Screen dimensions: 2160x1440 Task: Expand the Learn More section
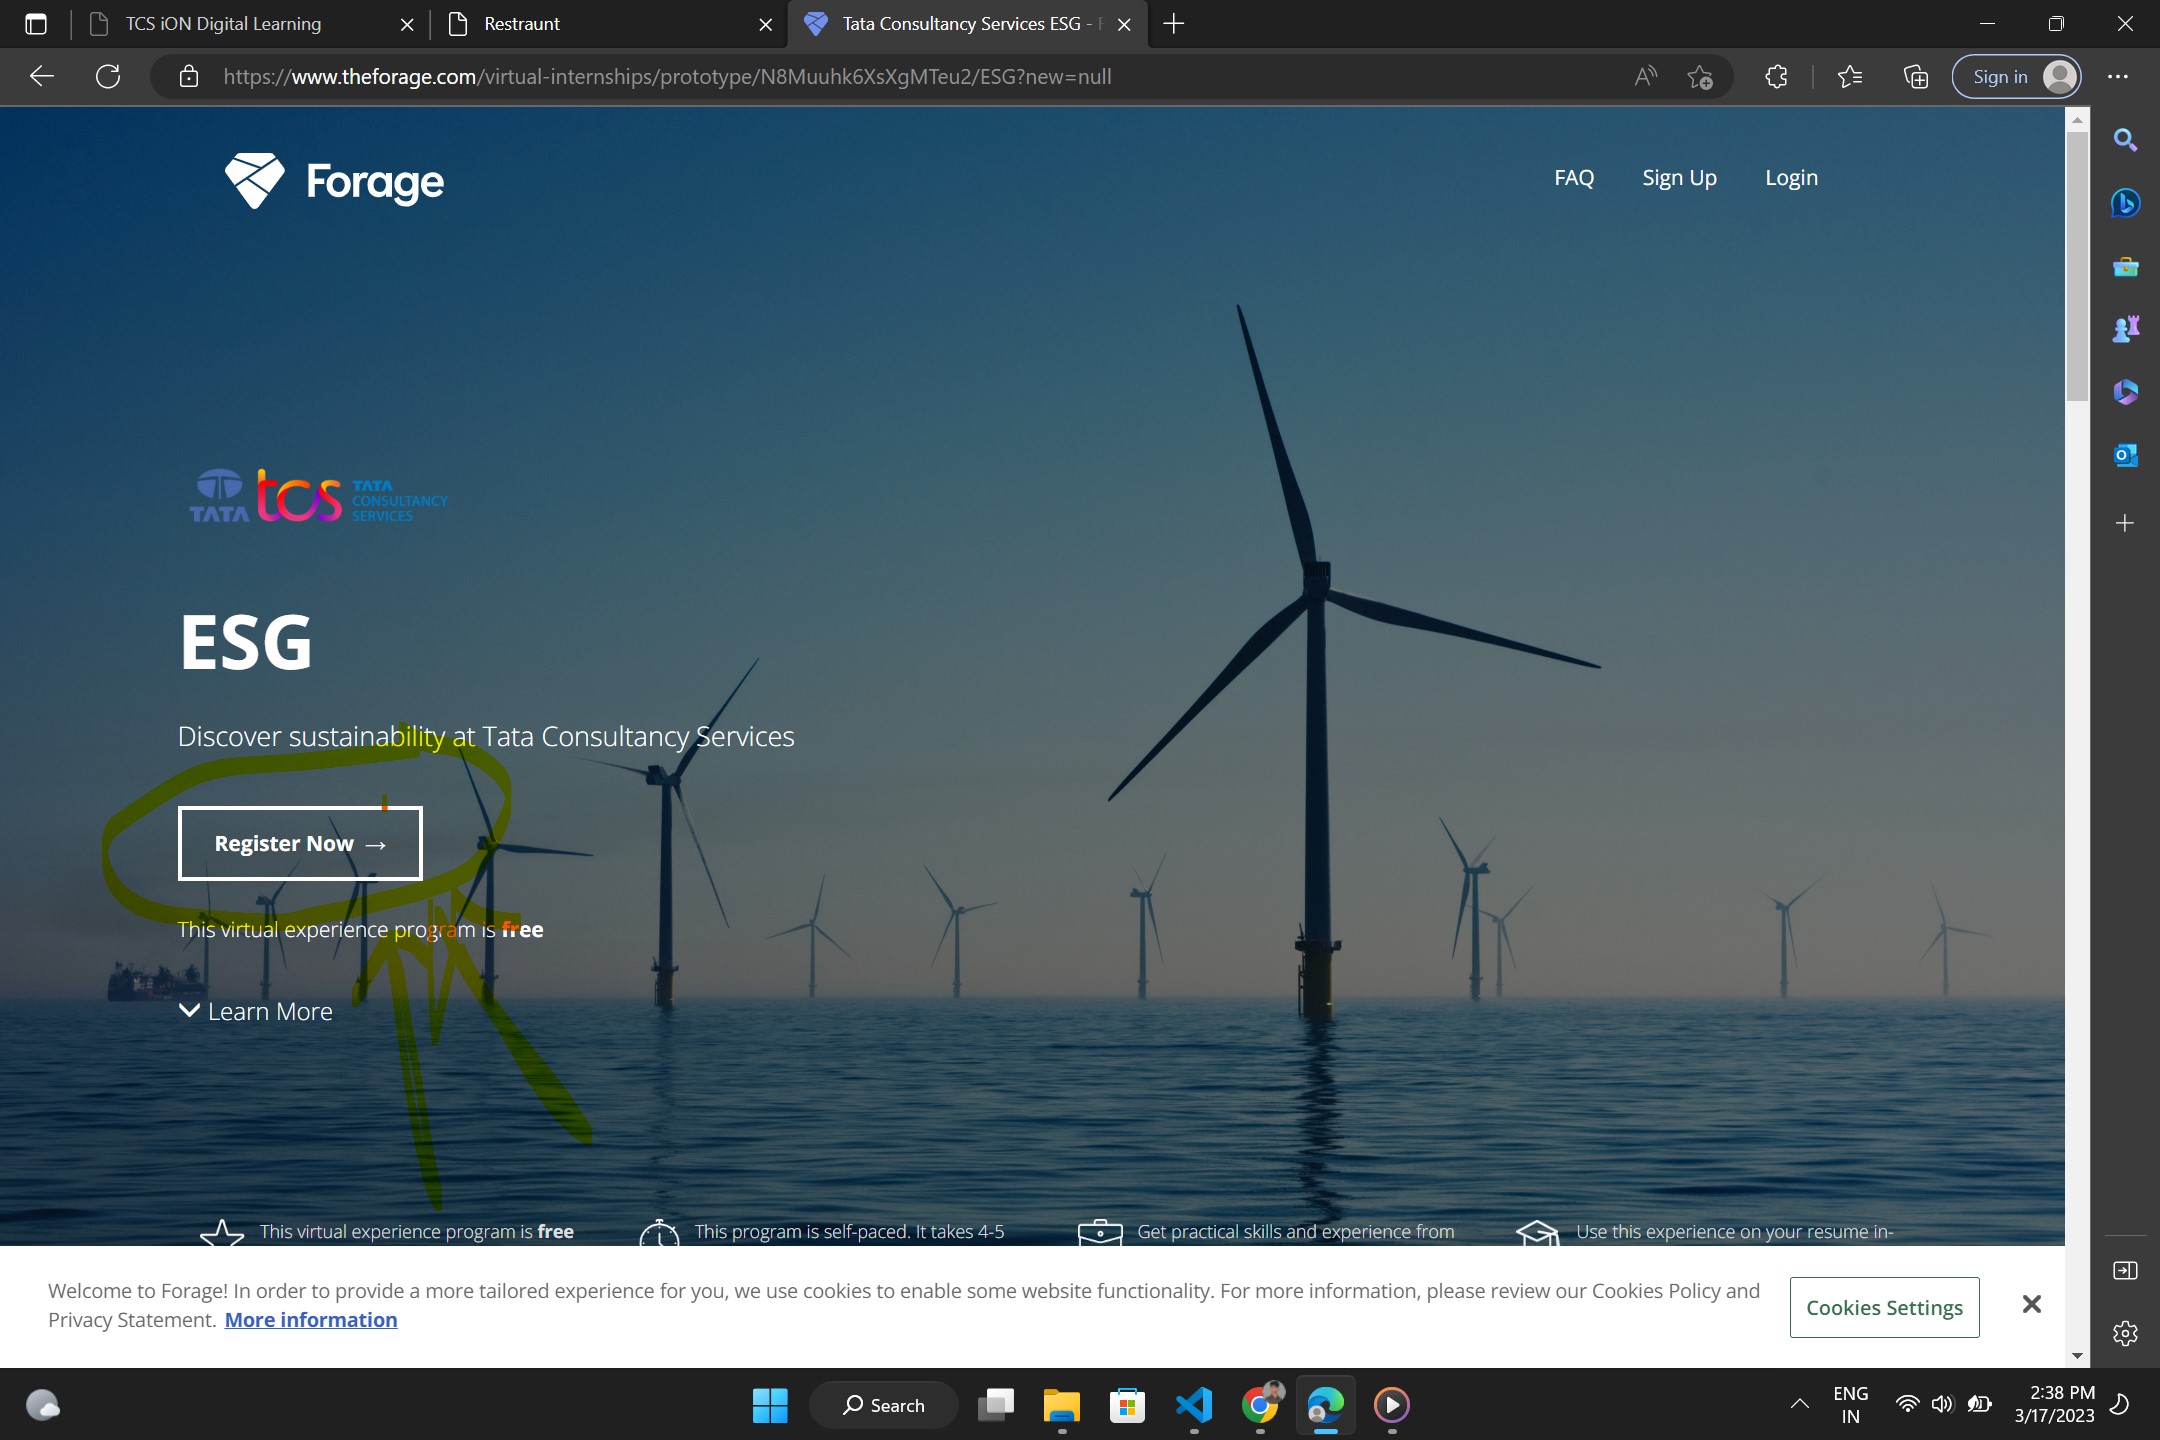(x=256, y=1011)
